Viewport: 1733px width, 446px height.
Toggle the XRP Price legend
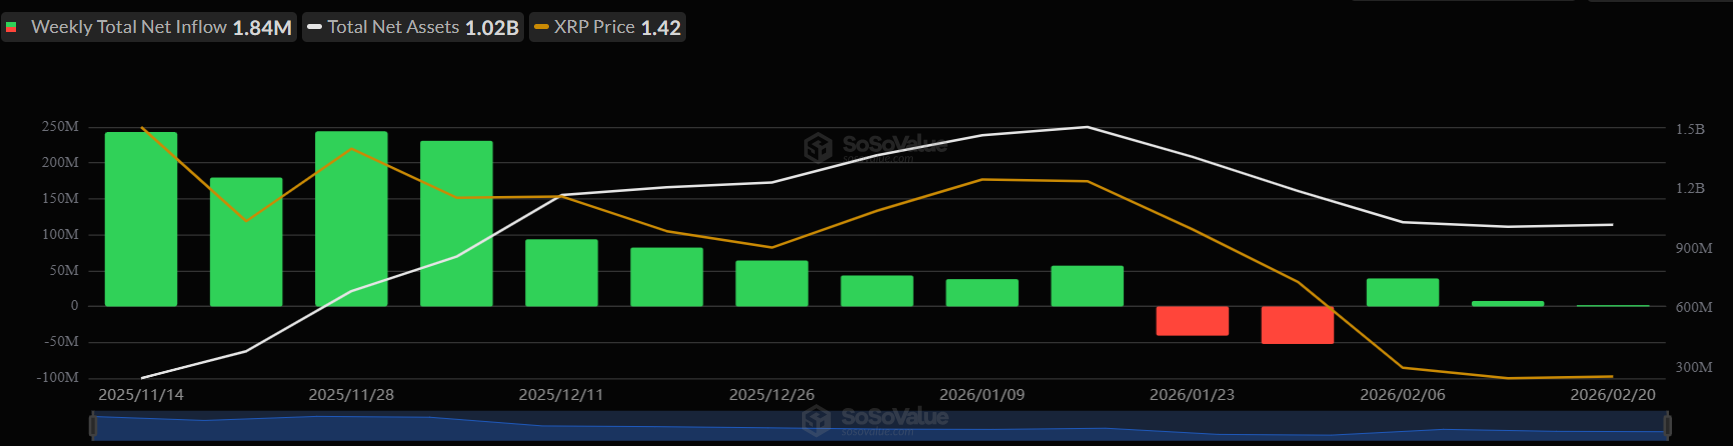(x=607, y=27)
